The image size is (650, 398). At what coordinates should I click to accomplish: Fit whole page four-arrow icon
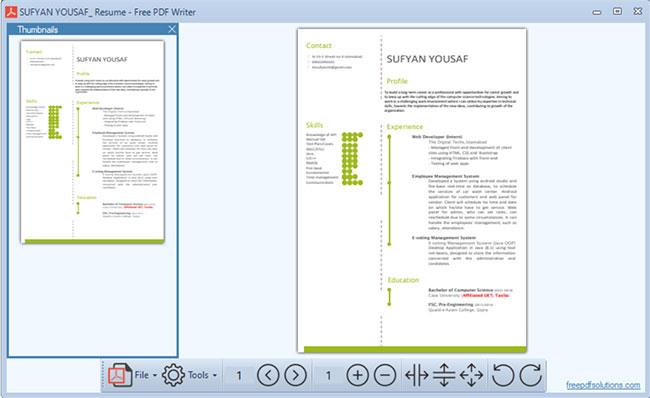click(471, 375)
